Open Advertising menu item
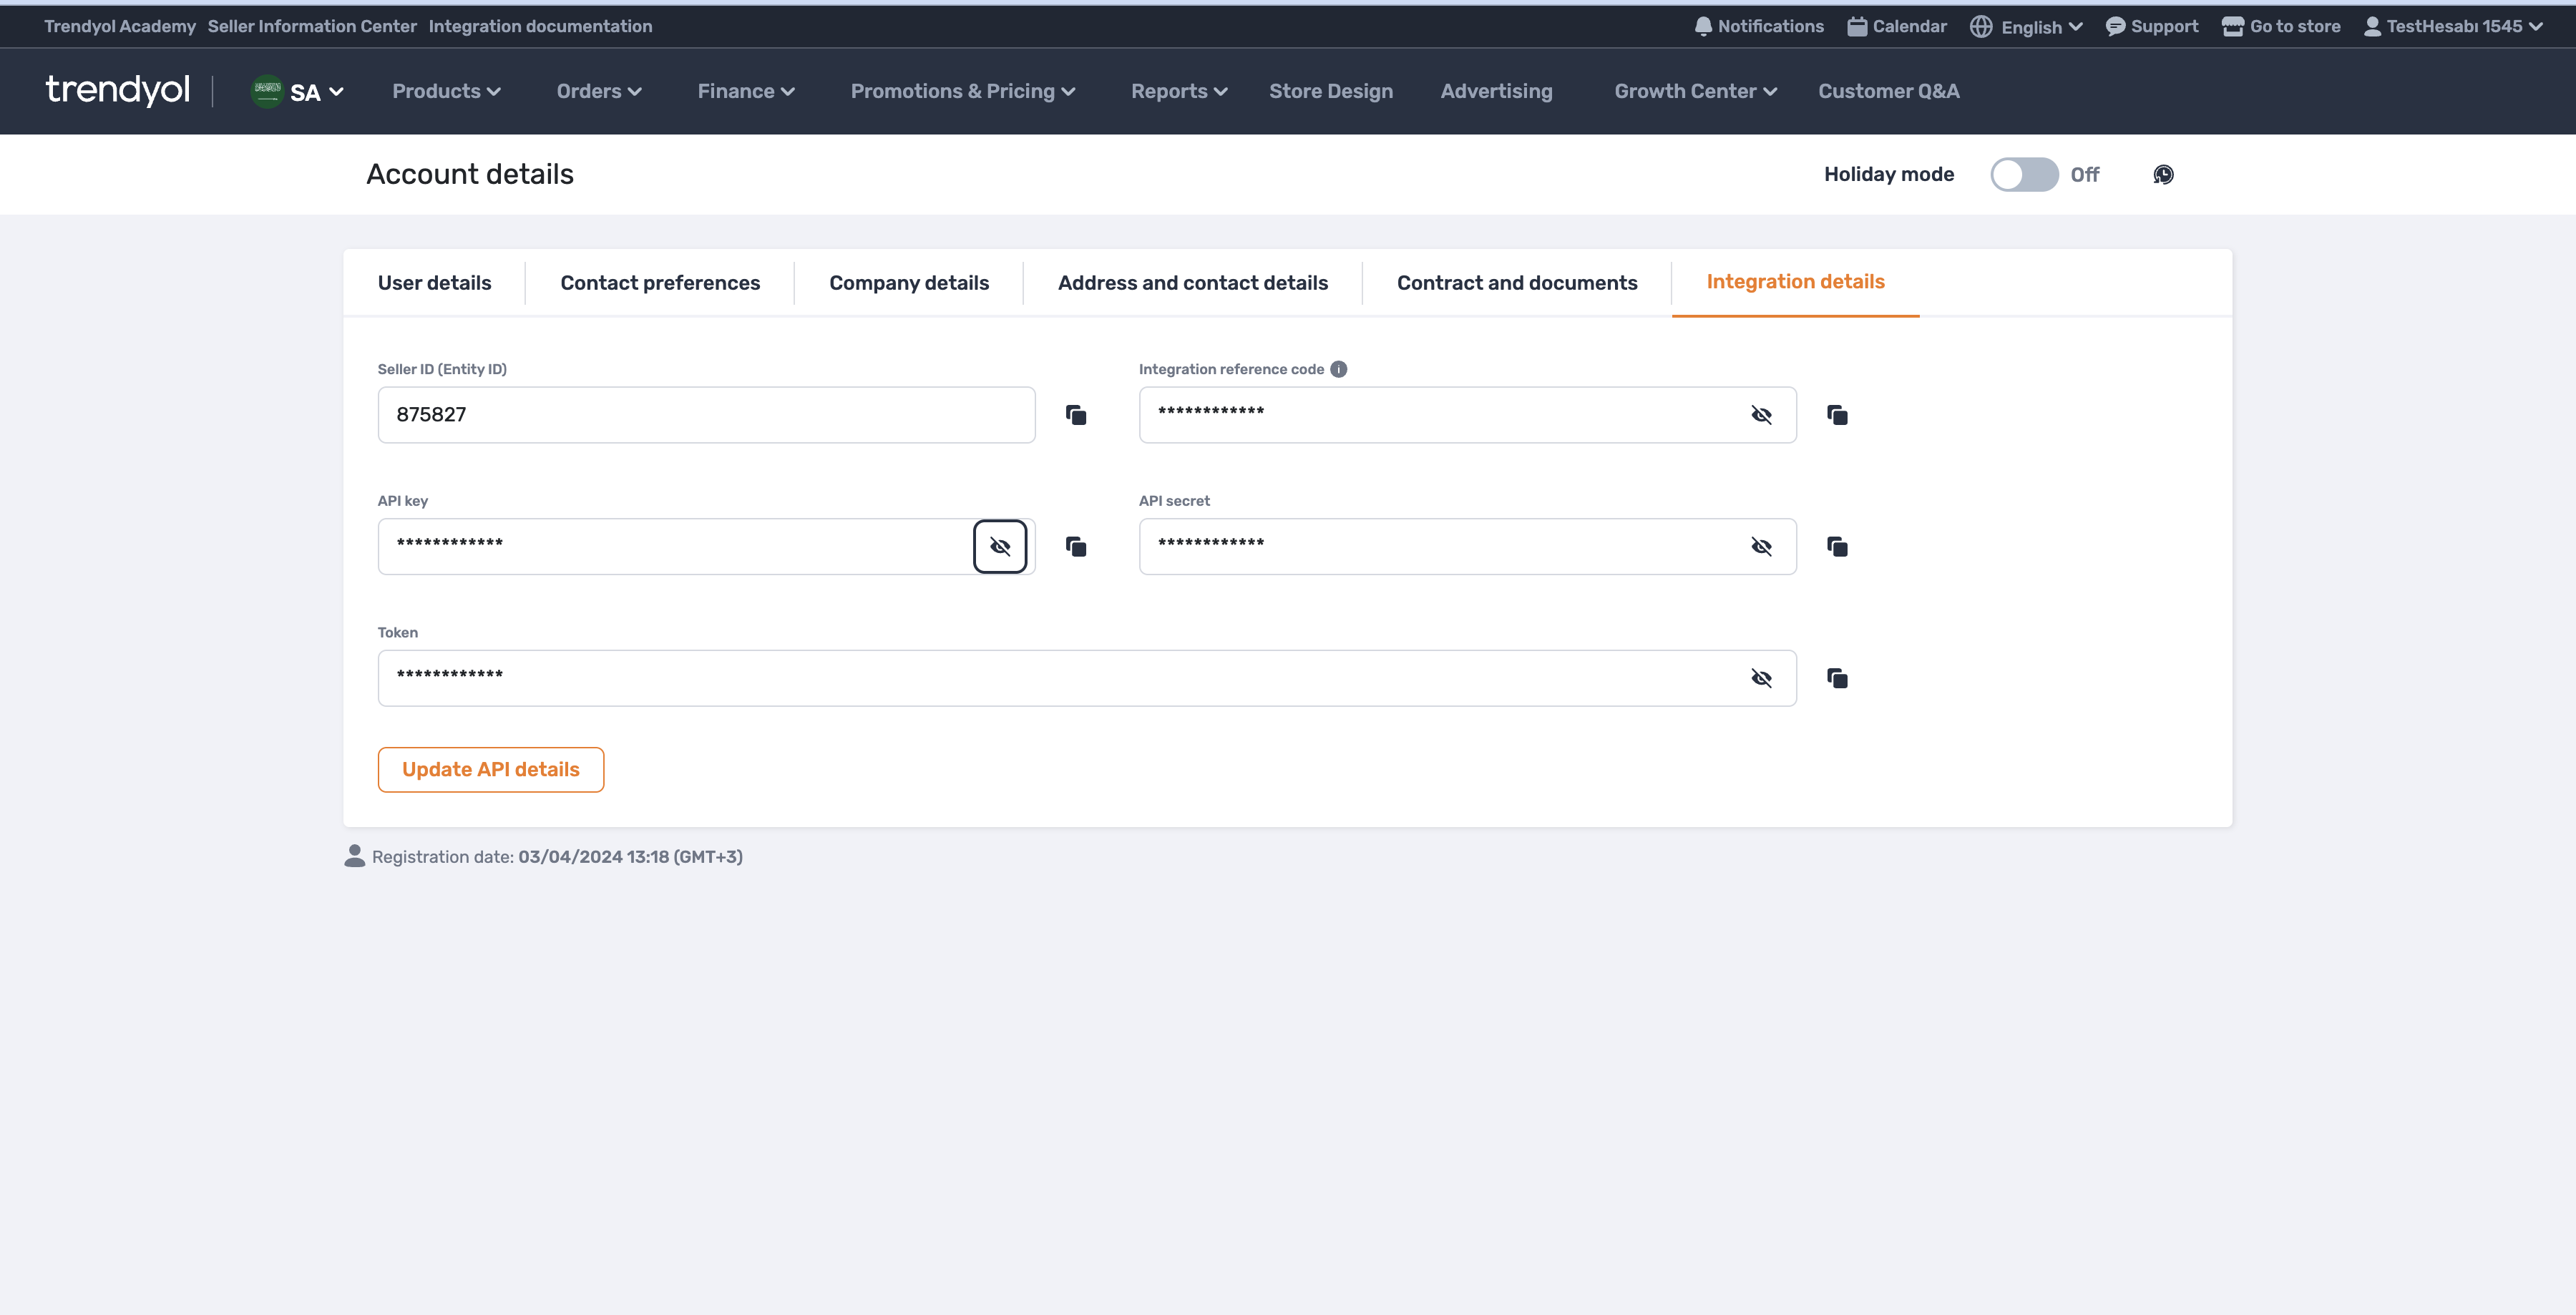 (1496, 91)
